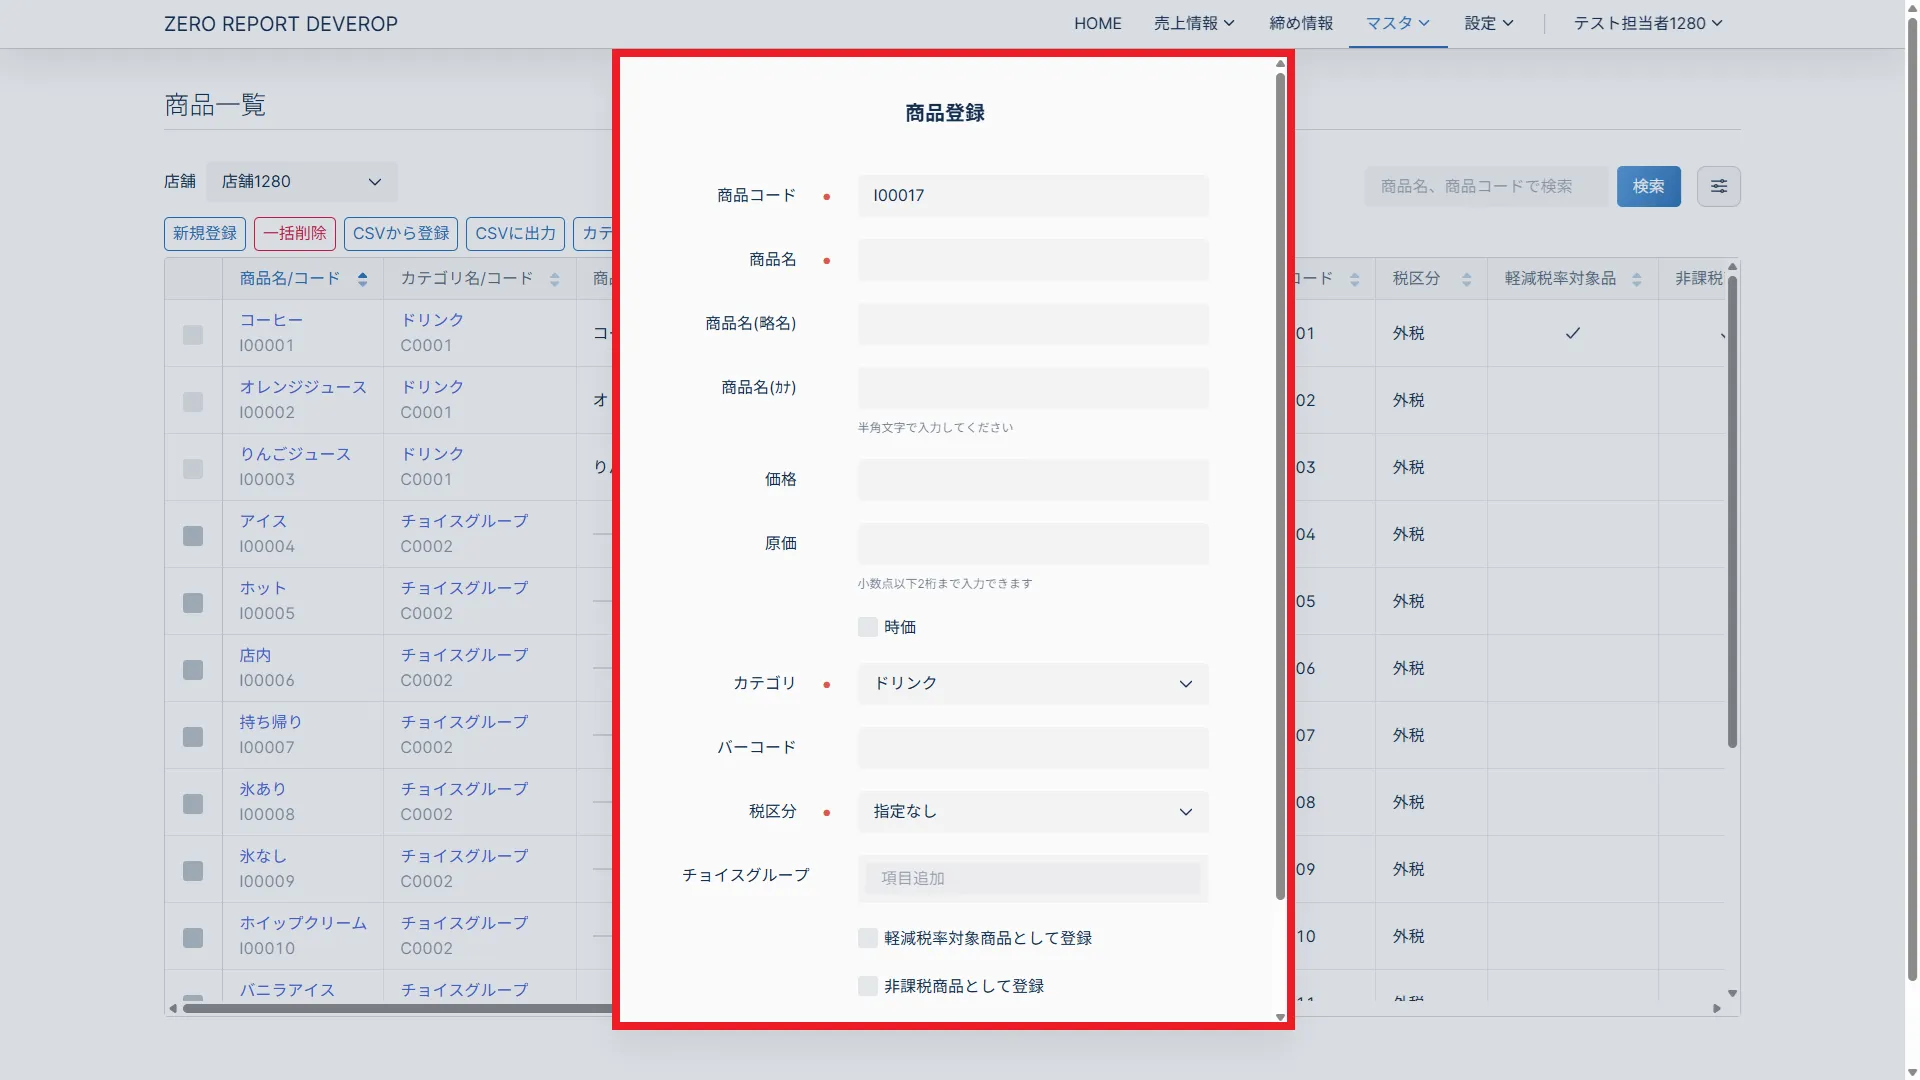The height and width of the screenshot is (1080, 1920).
Task: Check 軽減税率対象商品として登録
Action: click(867, 938)
